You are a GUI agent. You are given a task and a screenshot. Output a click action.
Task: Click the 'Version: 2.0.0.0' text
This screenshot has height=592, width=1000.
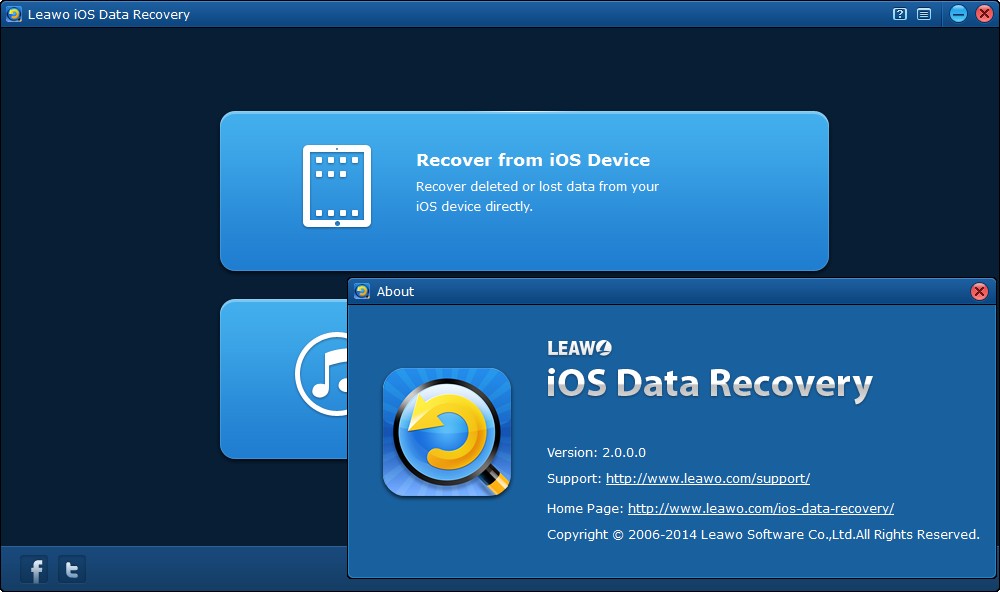pyautogui.click(x=596, y=452)
